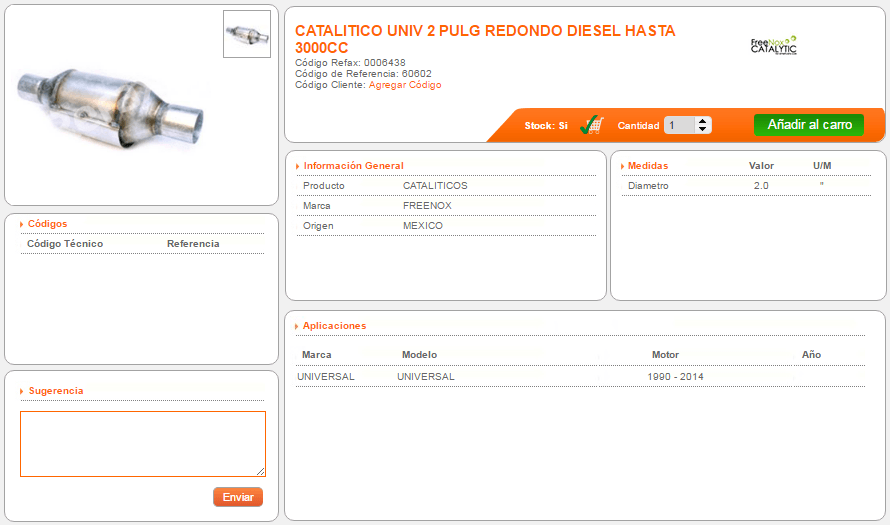Viewport: 890px width, 525px height.
Task: Click the MEXICO origin value
Action: 423,226
